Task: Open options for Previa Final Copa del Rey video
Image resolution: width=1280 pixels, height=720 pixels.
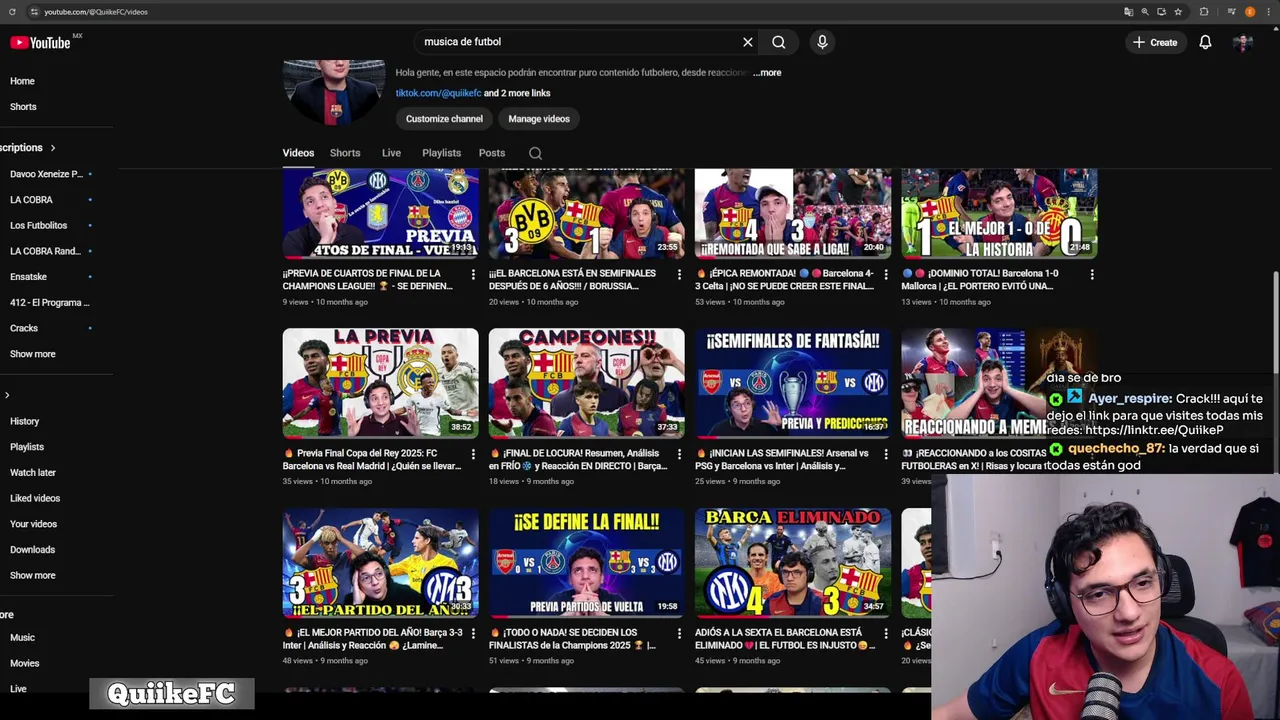Action: point(473,454)
